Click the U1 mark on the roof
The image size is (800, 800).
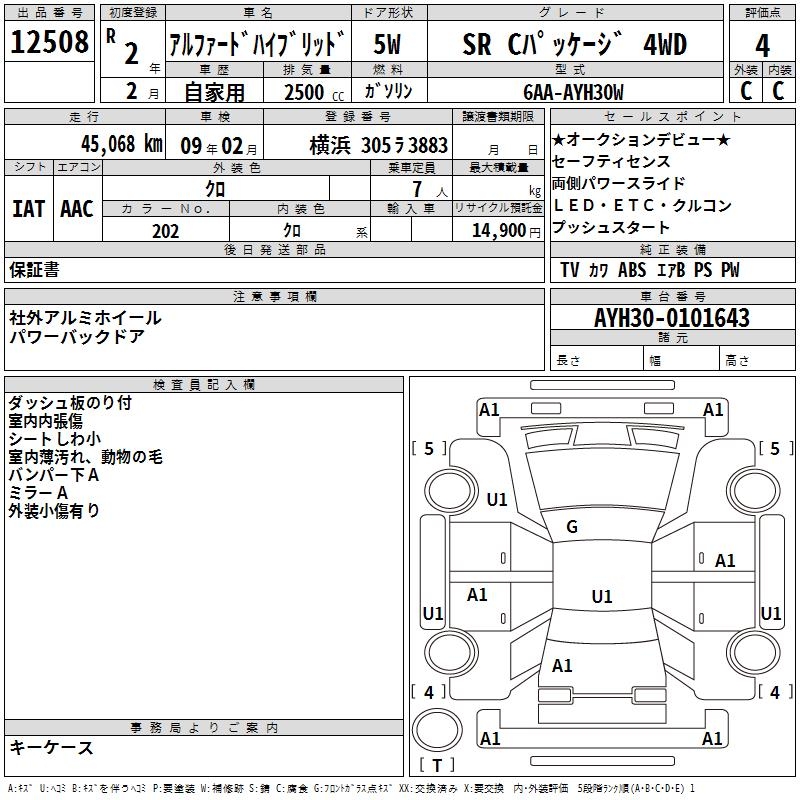601,597
